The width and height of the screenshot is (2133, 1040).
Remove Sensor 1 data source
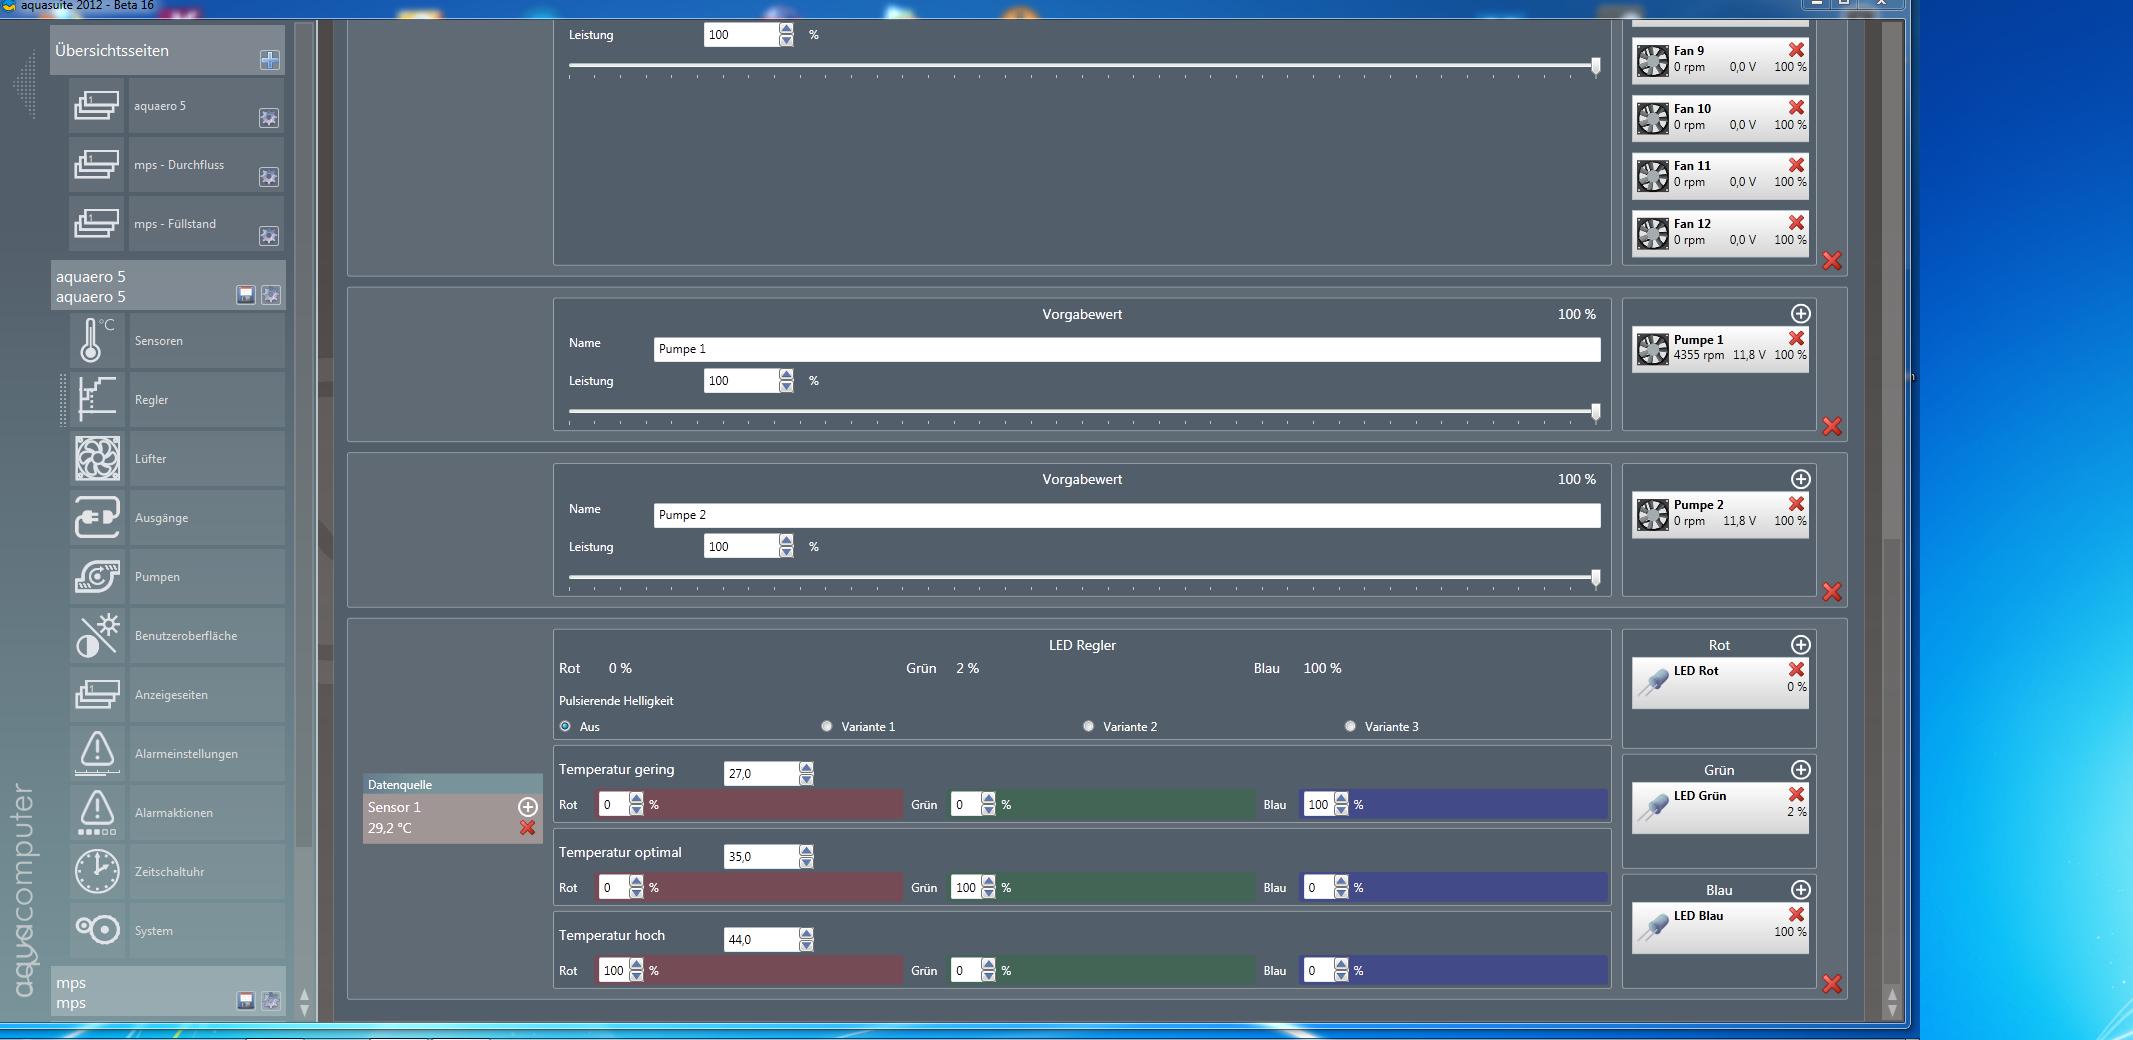click(527, 828)
